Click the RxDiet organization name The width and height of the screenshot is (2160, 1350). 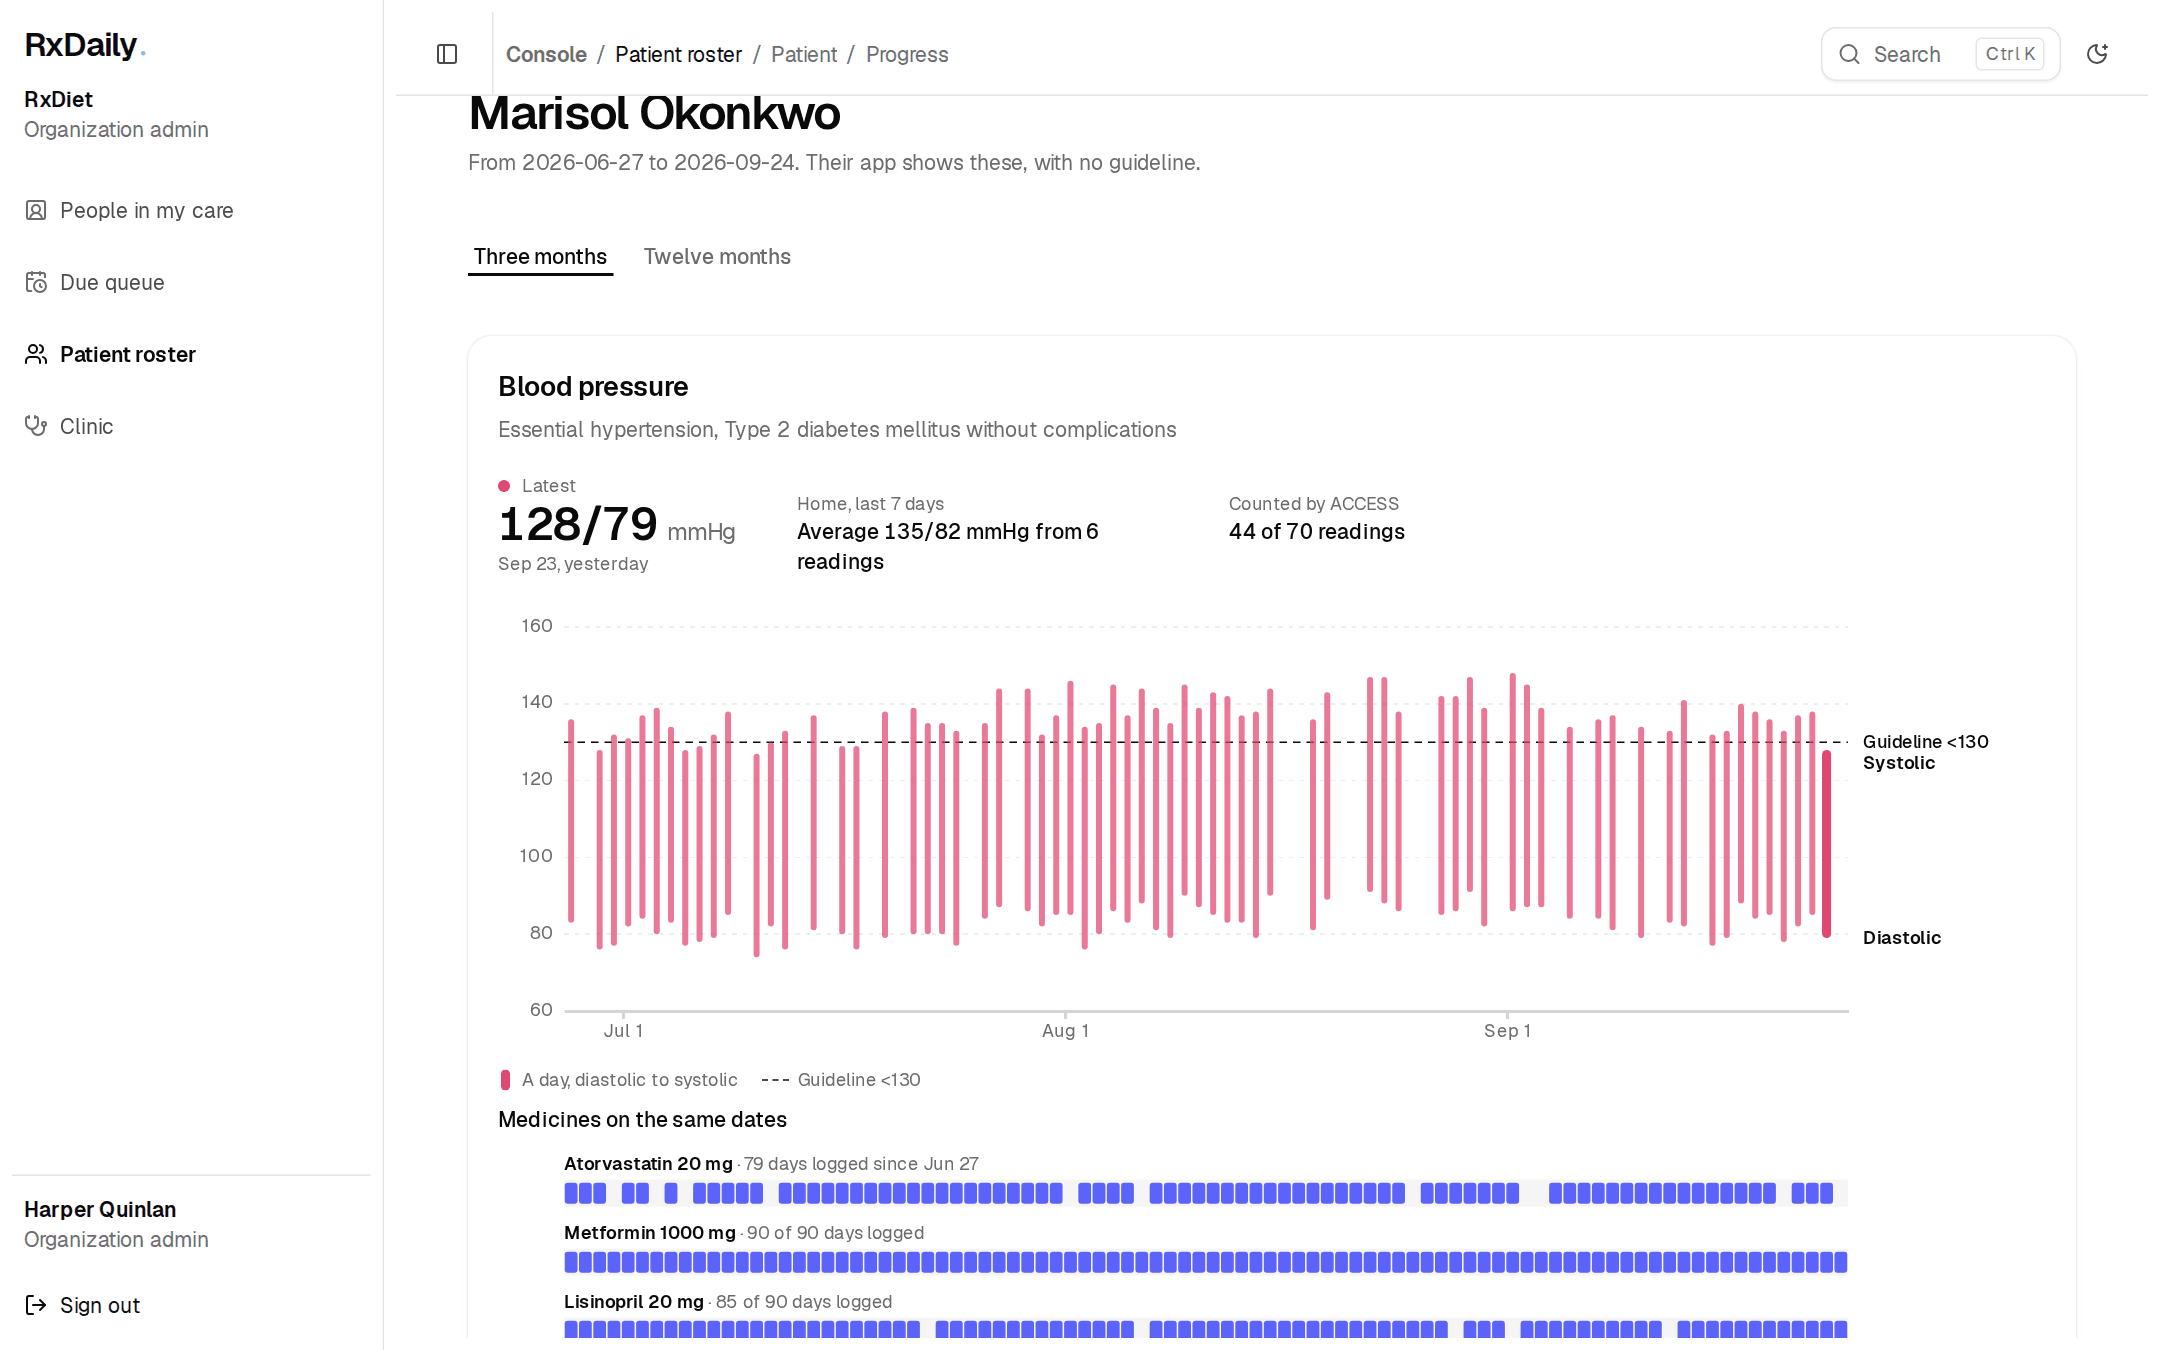[58, 99]
